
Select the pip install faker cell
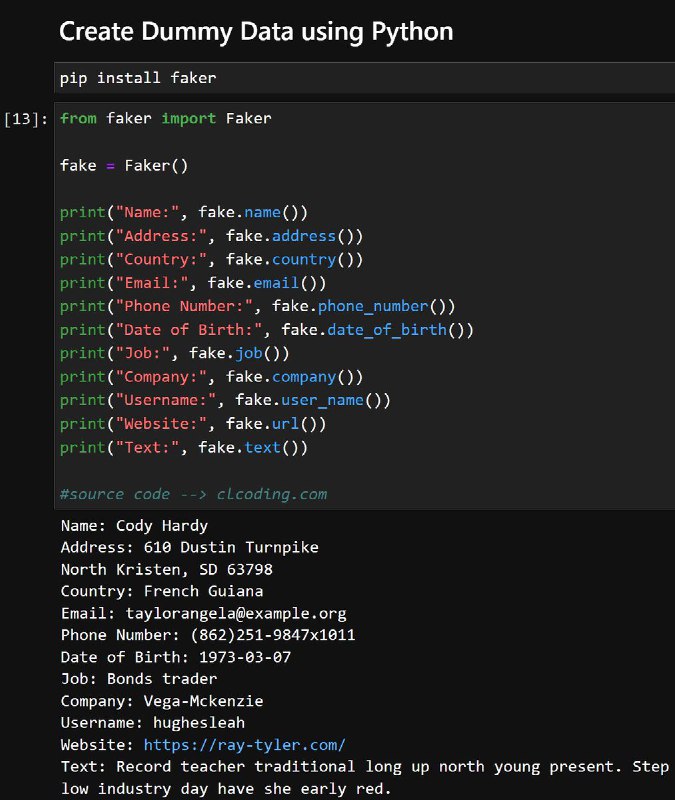point(364,78)
